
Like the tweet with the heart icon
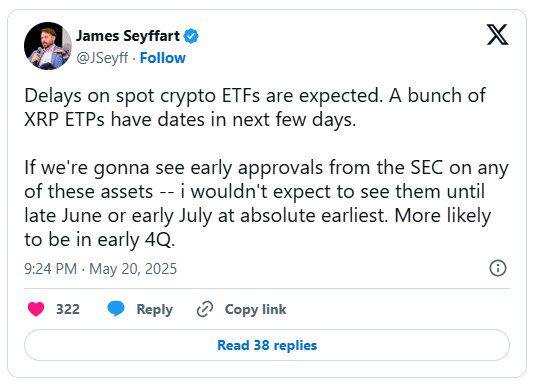(x=36, y=309)
